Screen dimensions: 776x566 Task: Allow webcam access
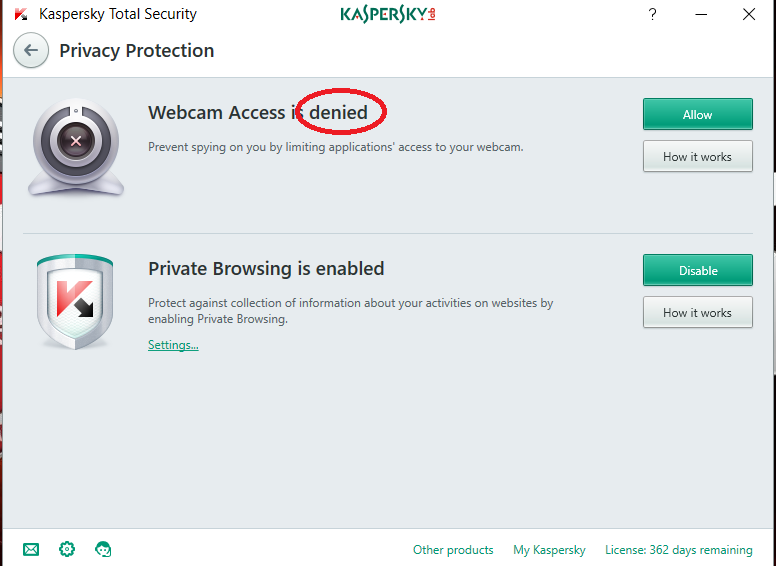click(697, 115)
